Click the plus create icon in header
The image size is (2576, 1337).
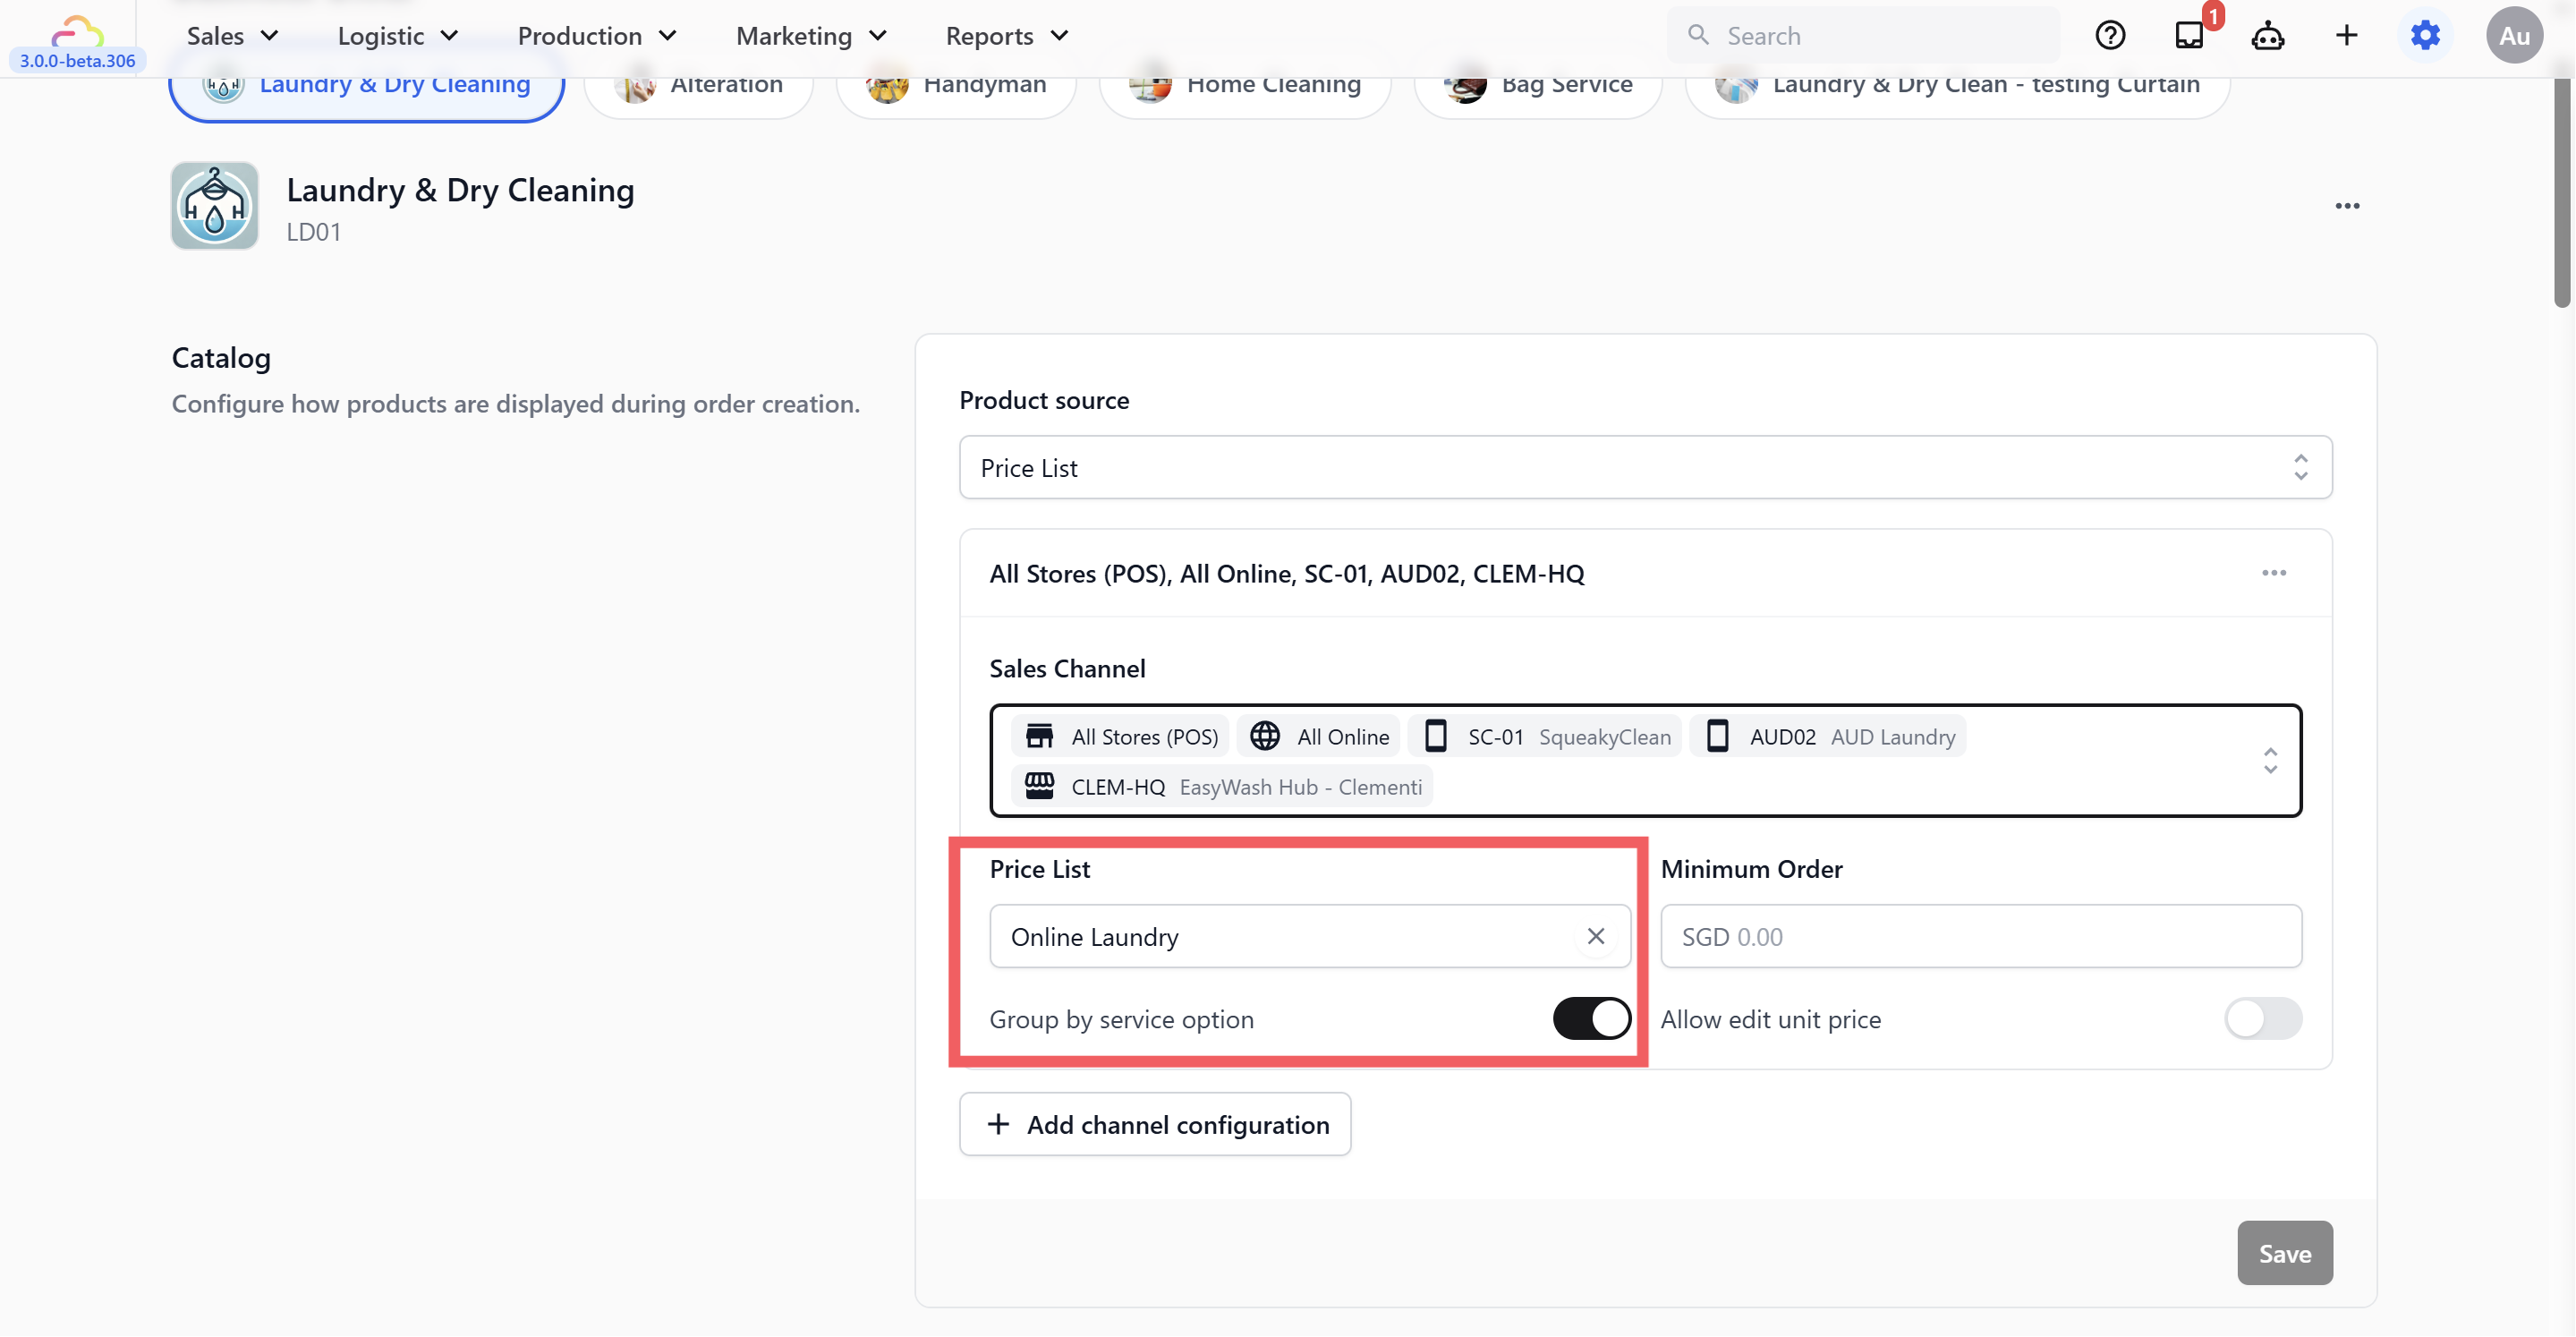[2346, 36]
